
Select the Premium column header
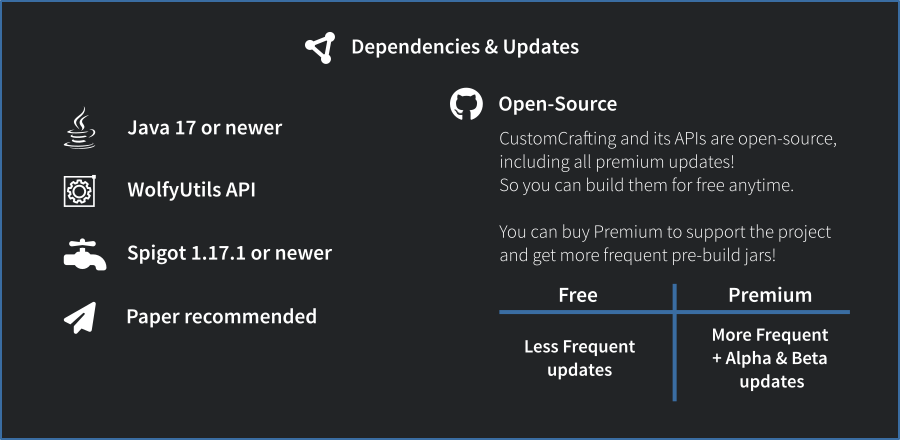769,294
